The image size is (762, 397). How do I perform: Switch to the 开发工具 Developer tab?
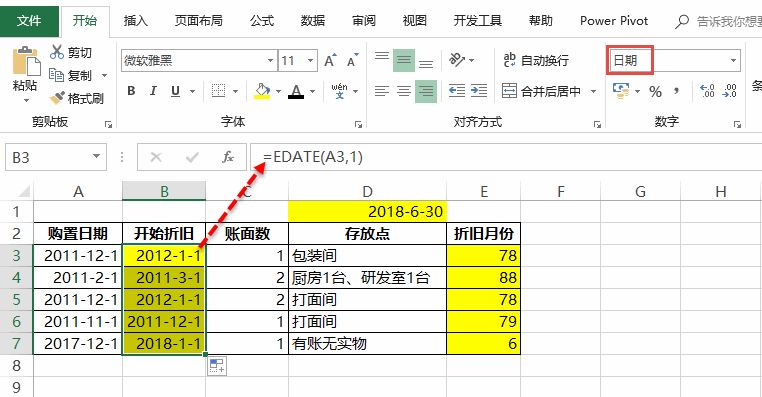tap(478, 21)
